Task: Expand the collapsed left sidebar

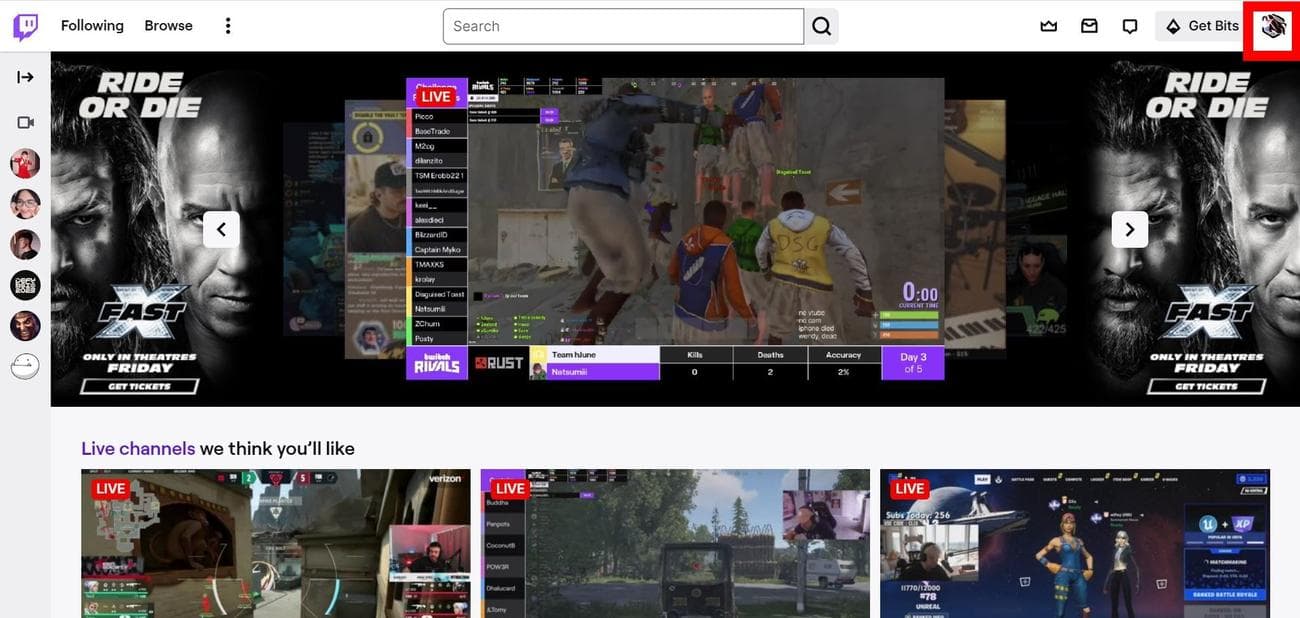Action: point(25,77)
